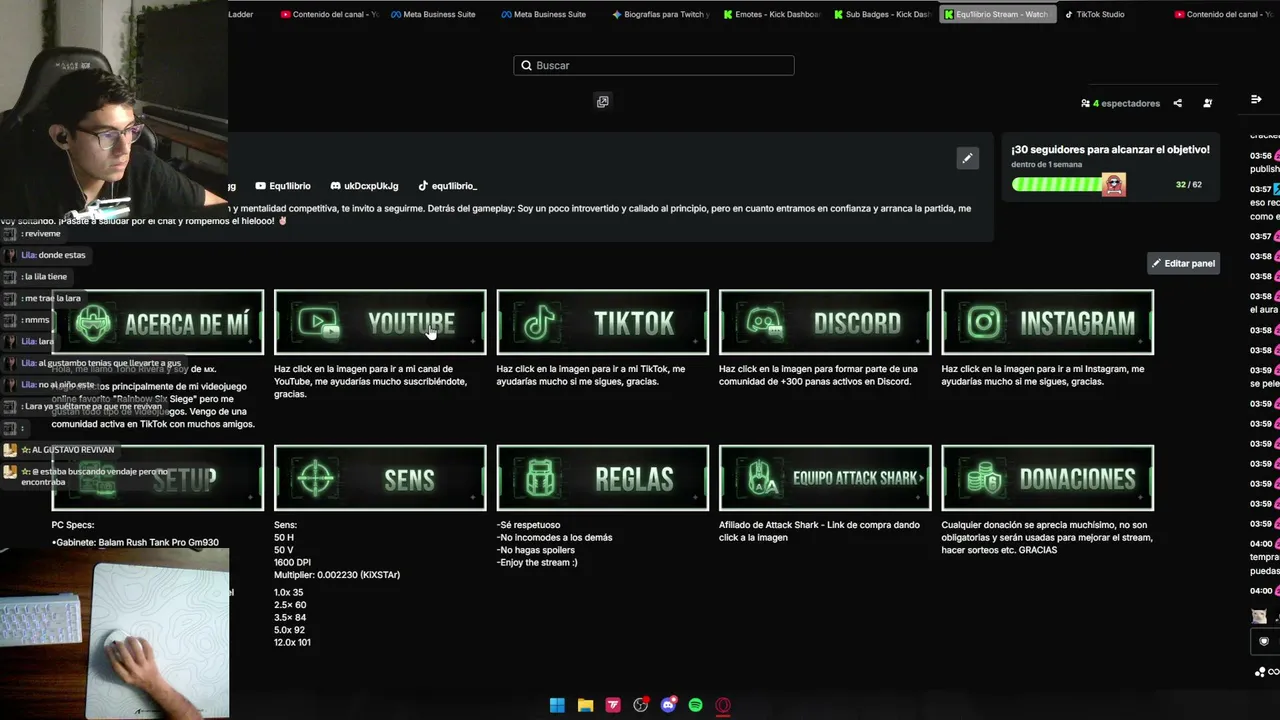Click the viewers icon beside 4 espectadores
This screenshot has height=720, width=1280.
click(x=1085, y=103)
